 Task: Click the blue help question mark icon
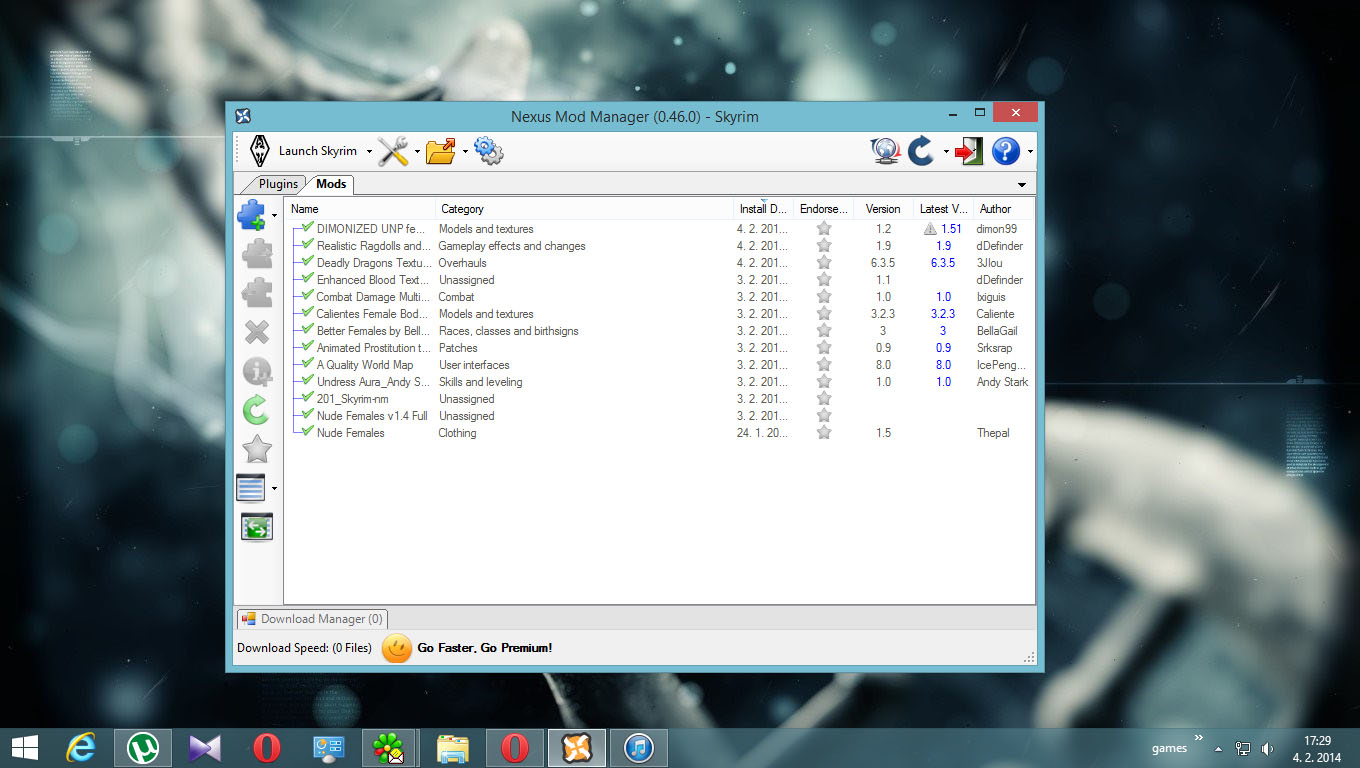1005,151
